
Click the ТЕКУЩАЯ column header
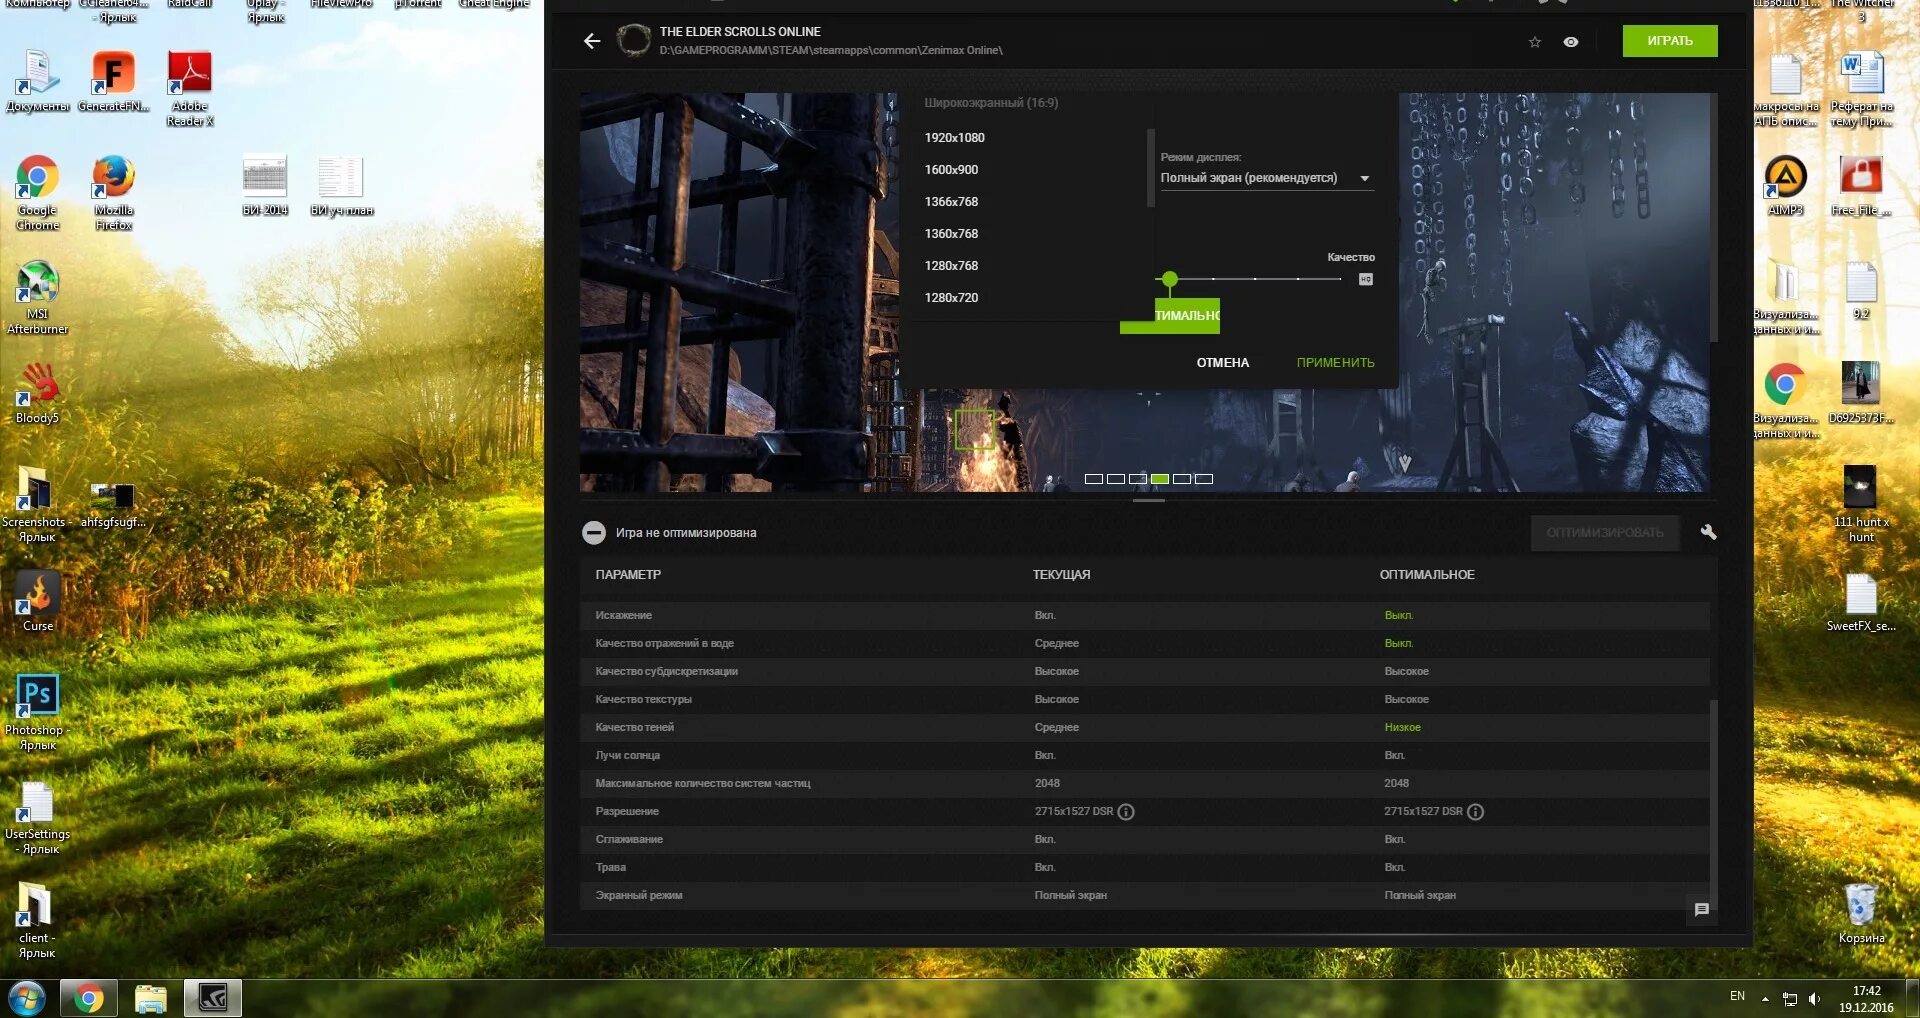(1061, 575)
